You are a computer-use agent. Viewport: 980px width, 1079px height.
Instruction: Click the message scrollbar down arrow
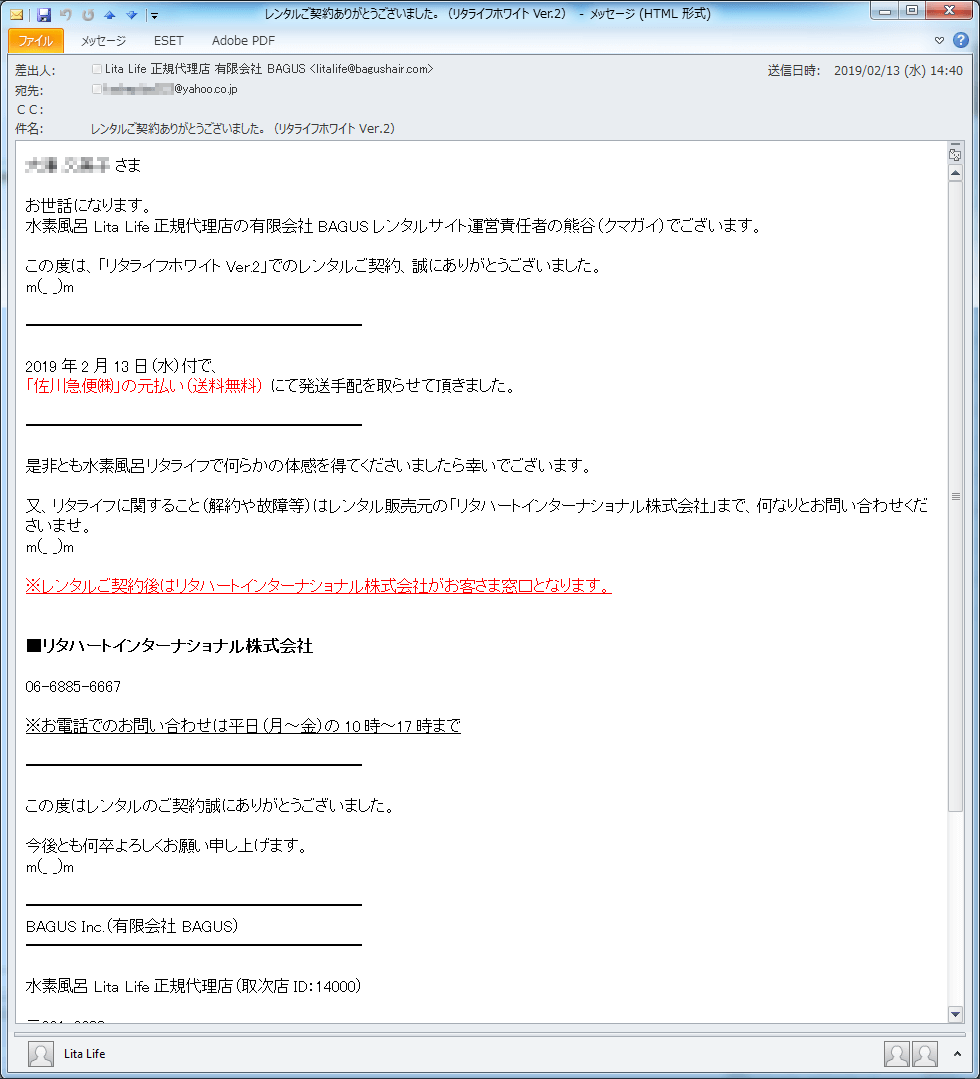pos(955,1014)
